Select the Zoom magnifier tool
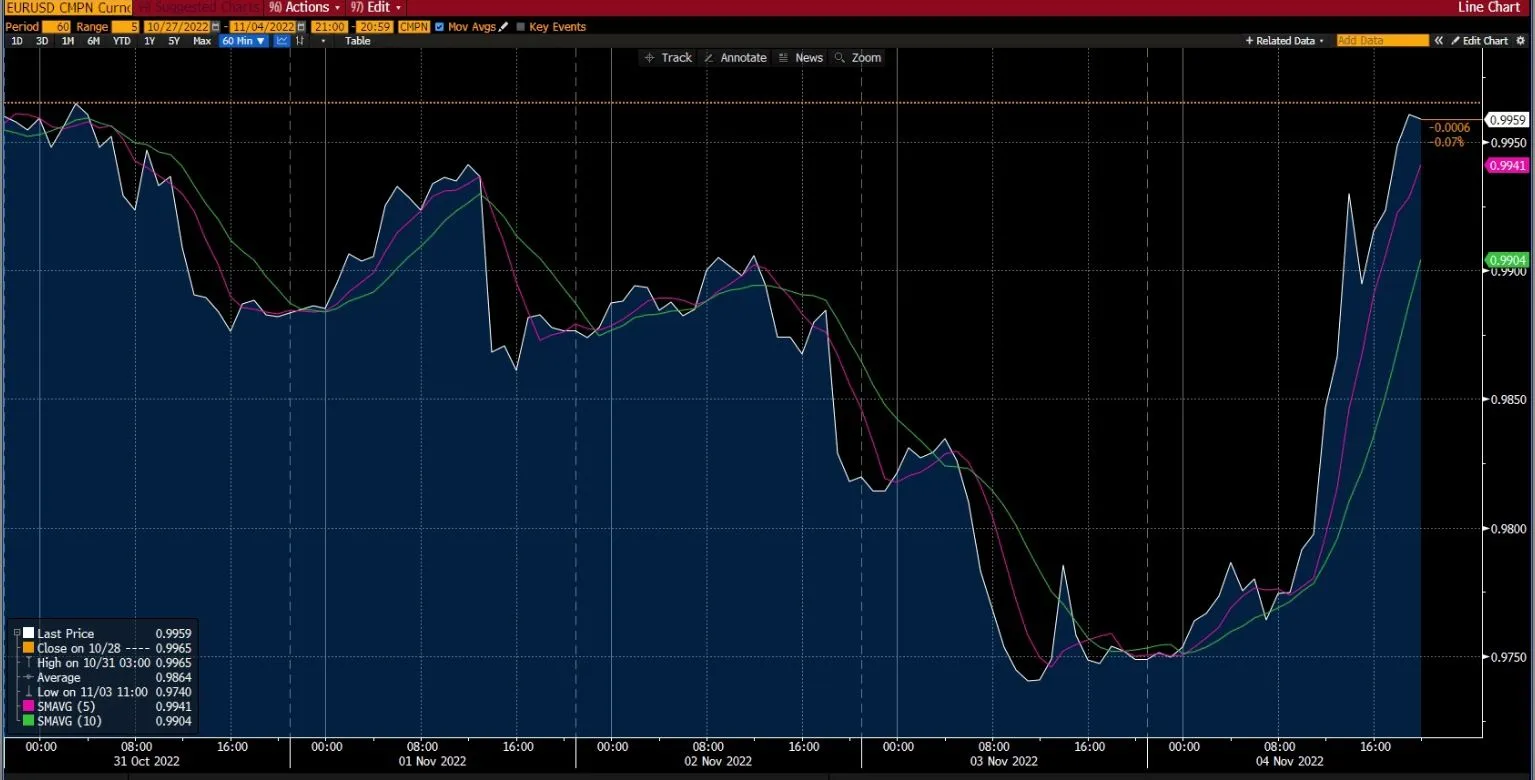 click(858, 57)
